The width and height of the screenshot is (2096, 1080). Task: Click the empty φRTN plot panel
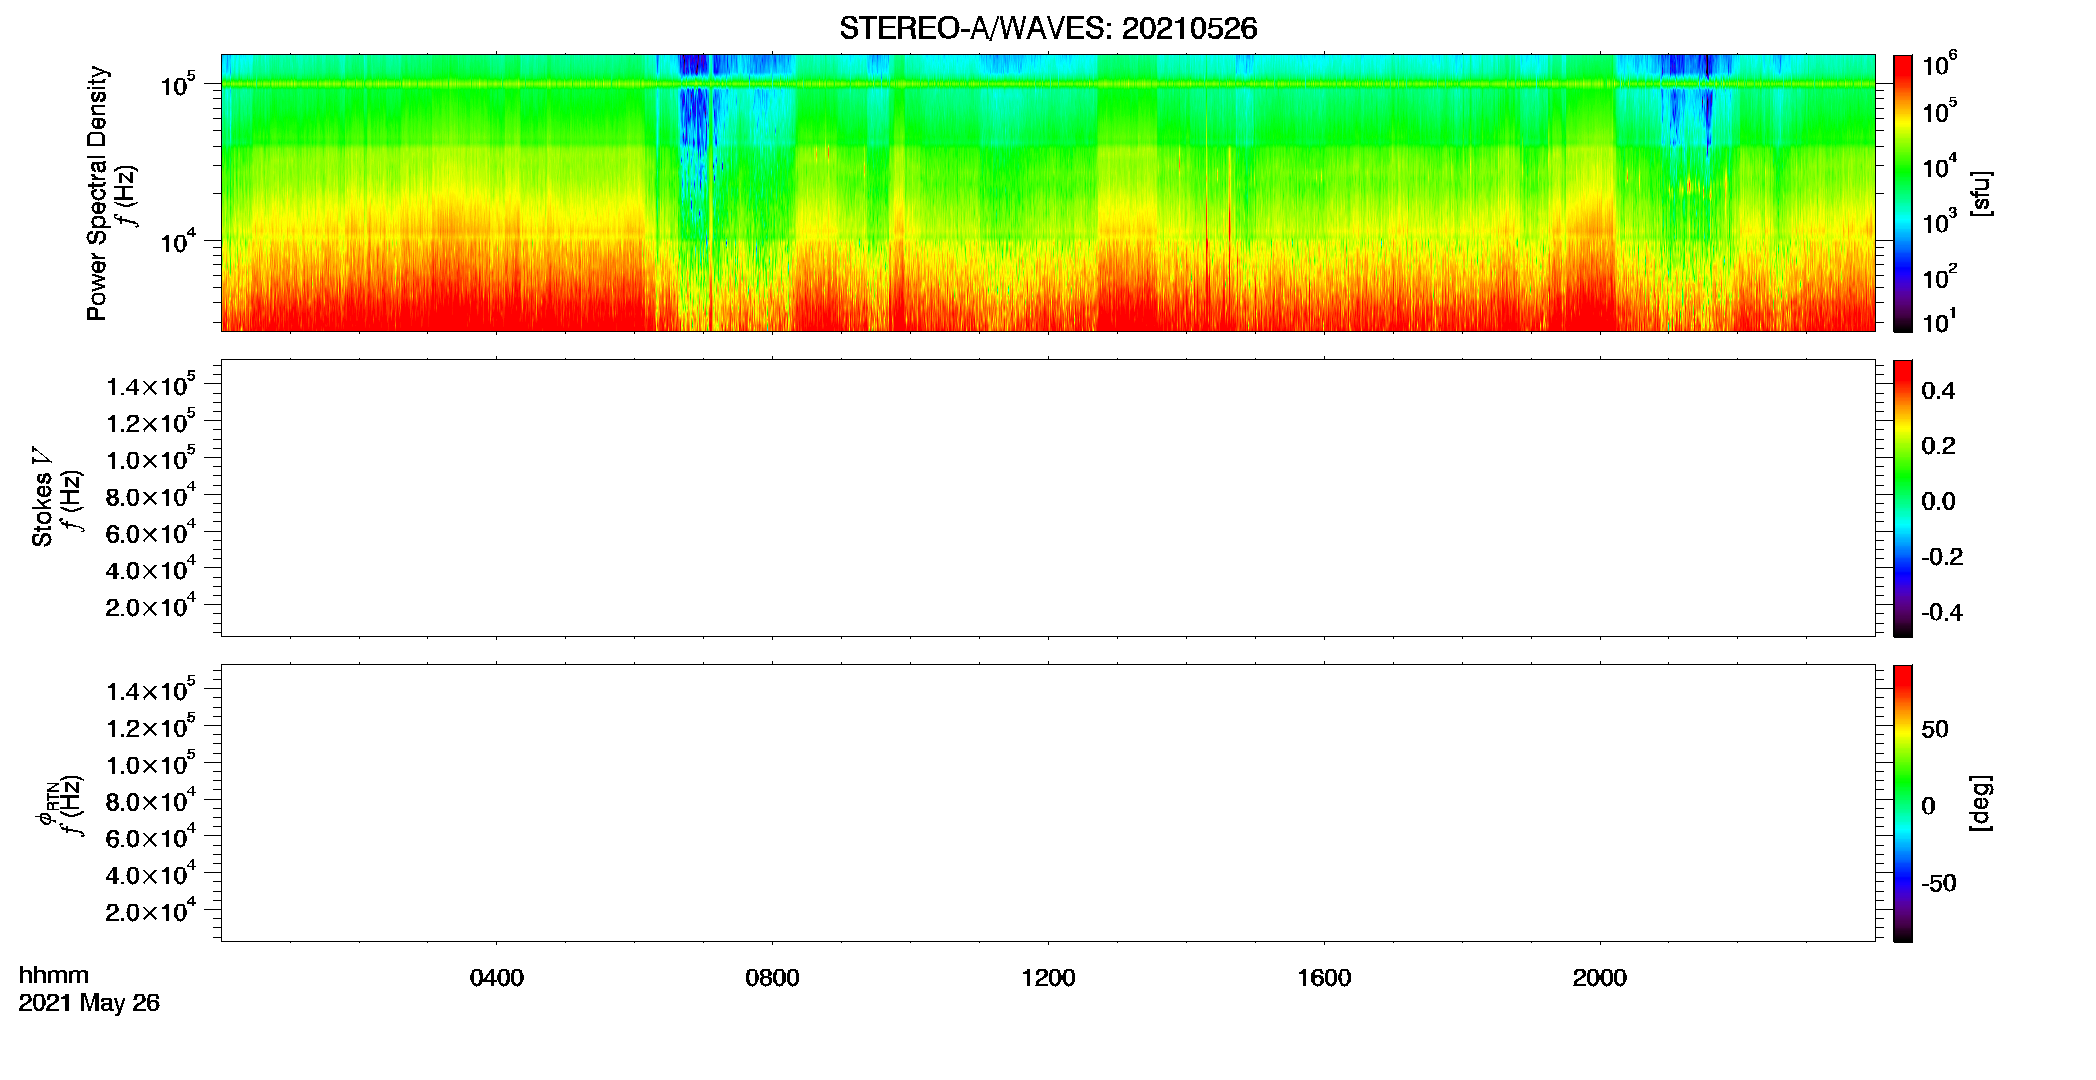click(x=1048, y=802)
